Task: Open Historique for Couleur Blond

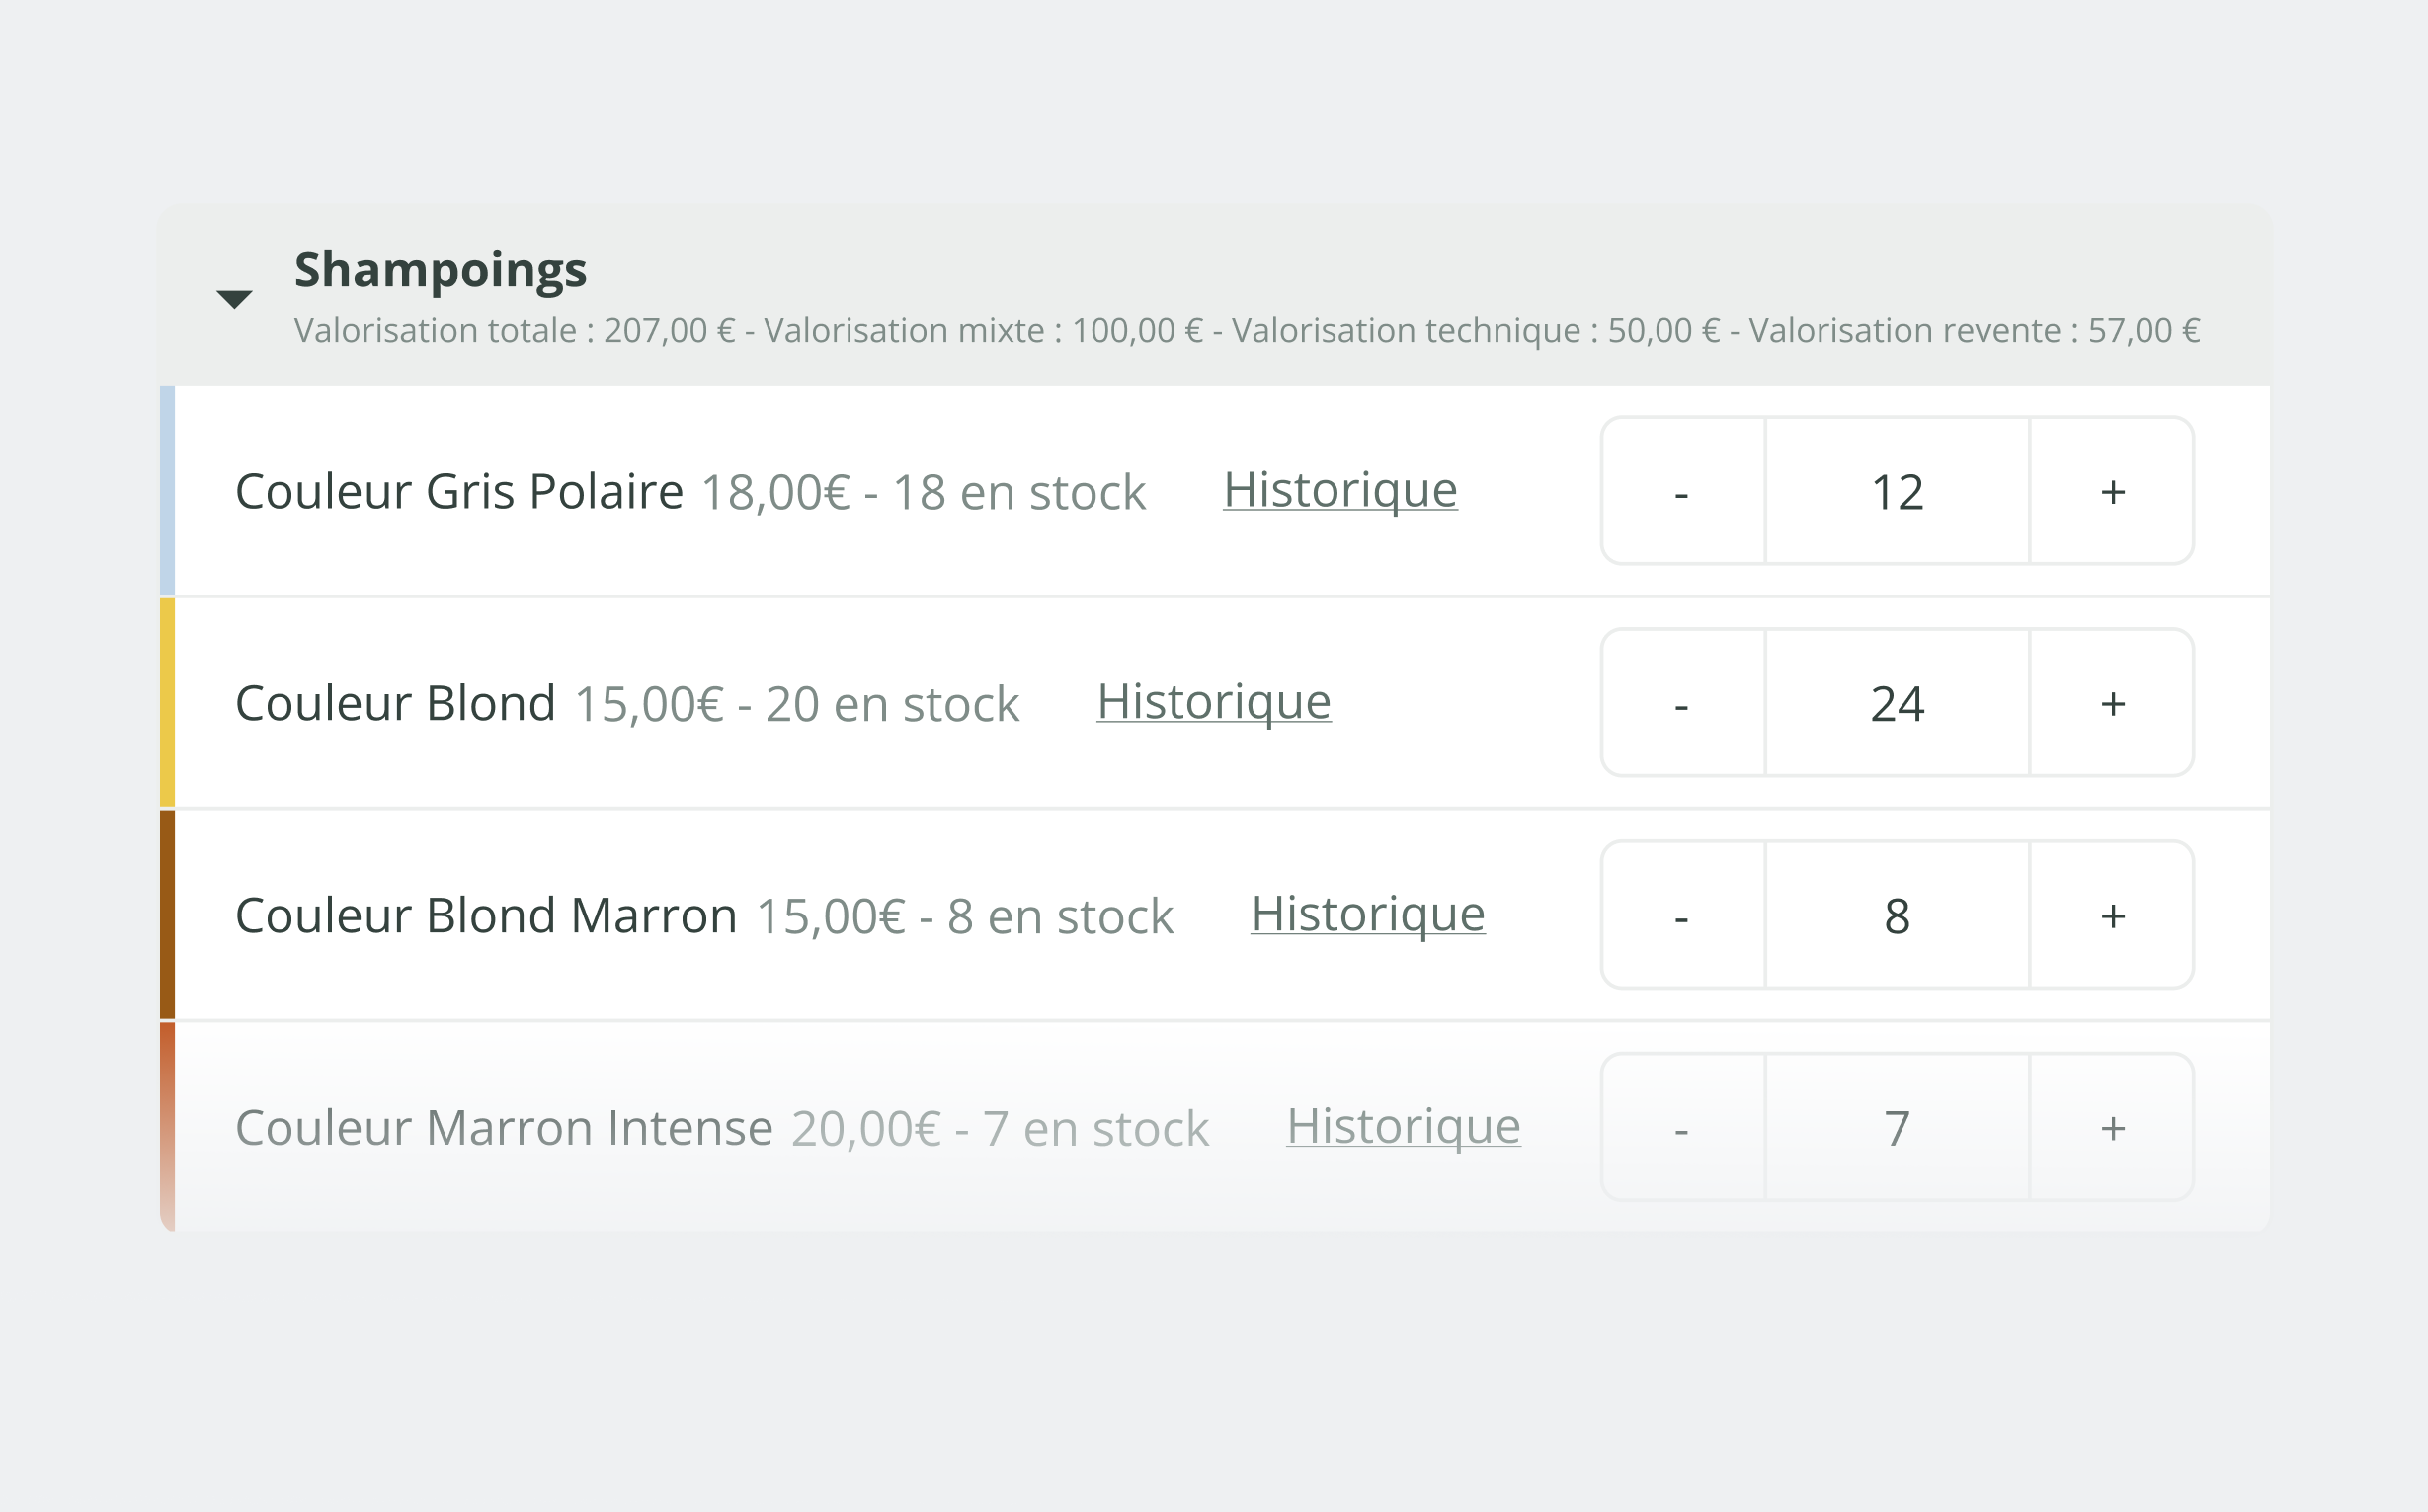Action: click(1213, 702)
